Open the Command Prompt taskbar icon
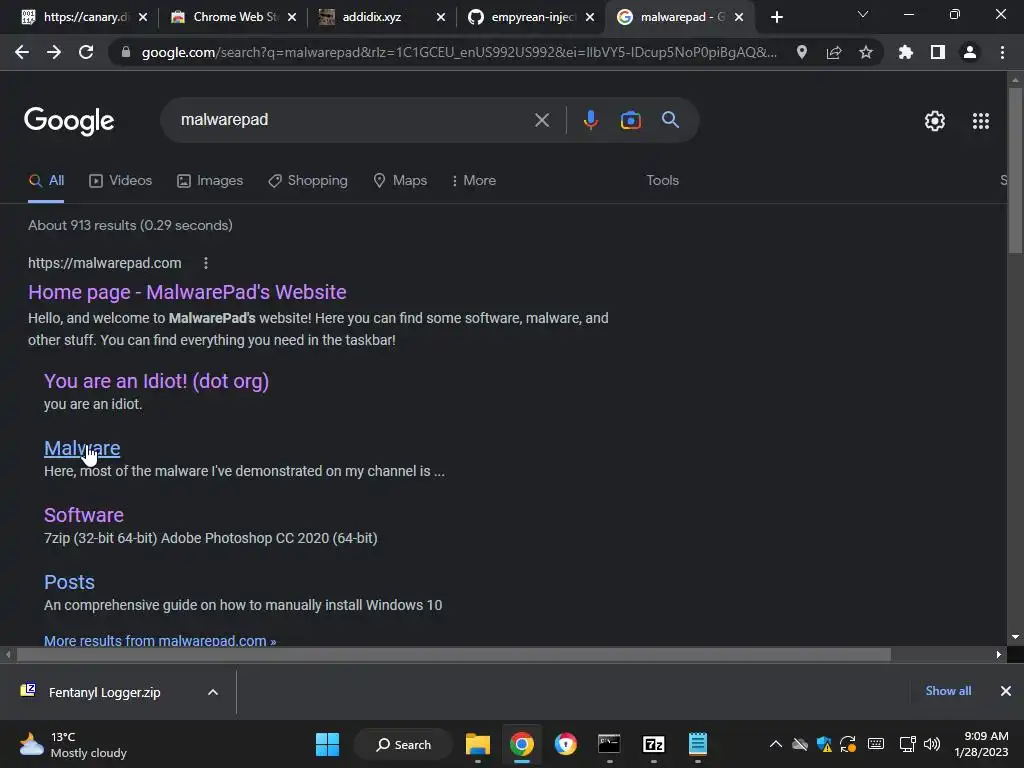 click(x=609, y=744)
